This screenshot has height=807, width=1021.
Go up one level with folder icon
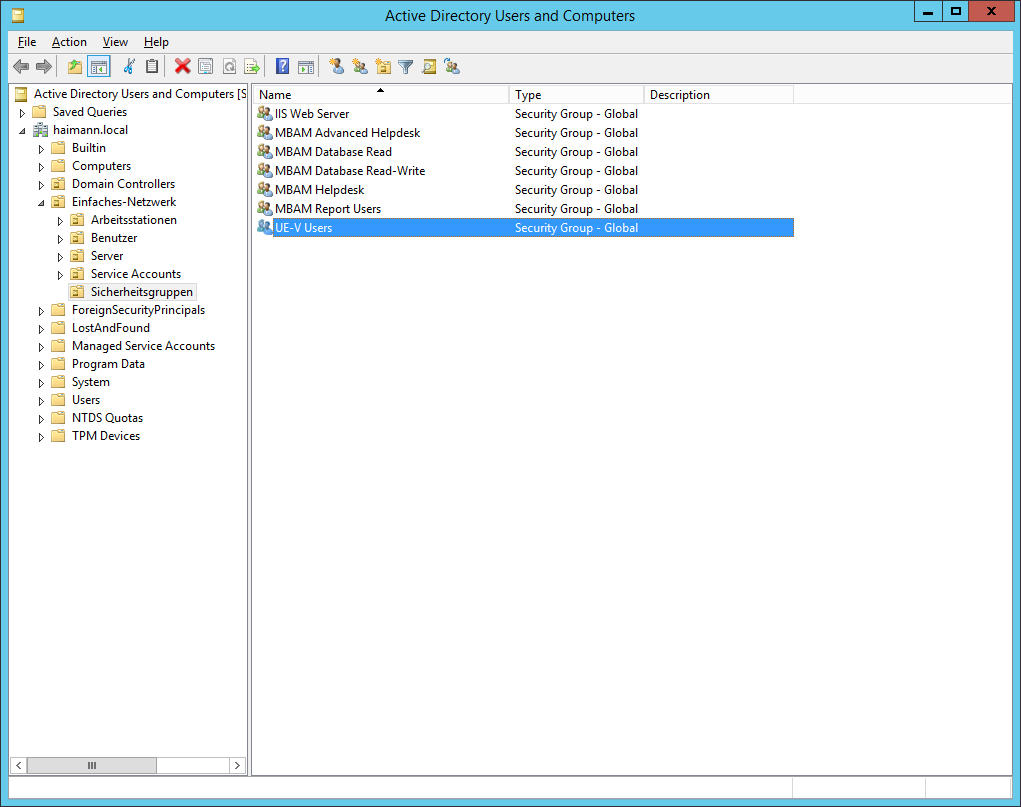point(75,66)
